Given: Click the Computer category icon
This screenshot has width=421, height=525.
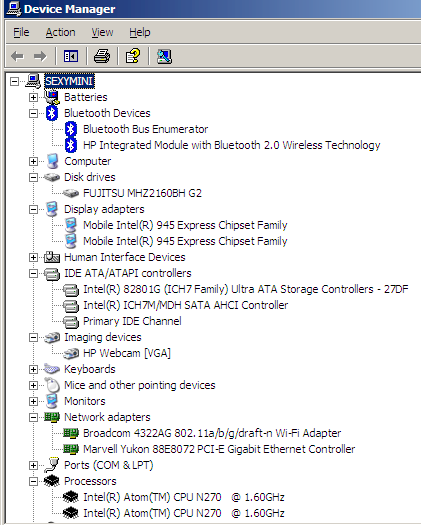Looking at the screenshot, I should point(52,161).
